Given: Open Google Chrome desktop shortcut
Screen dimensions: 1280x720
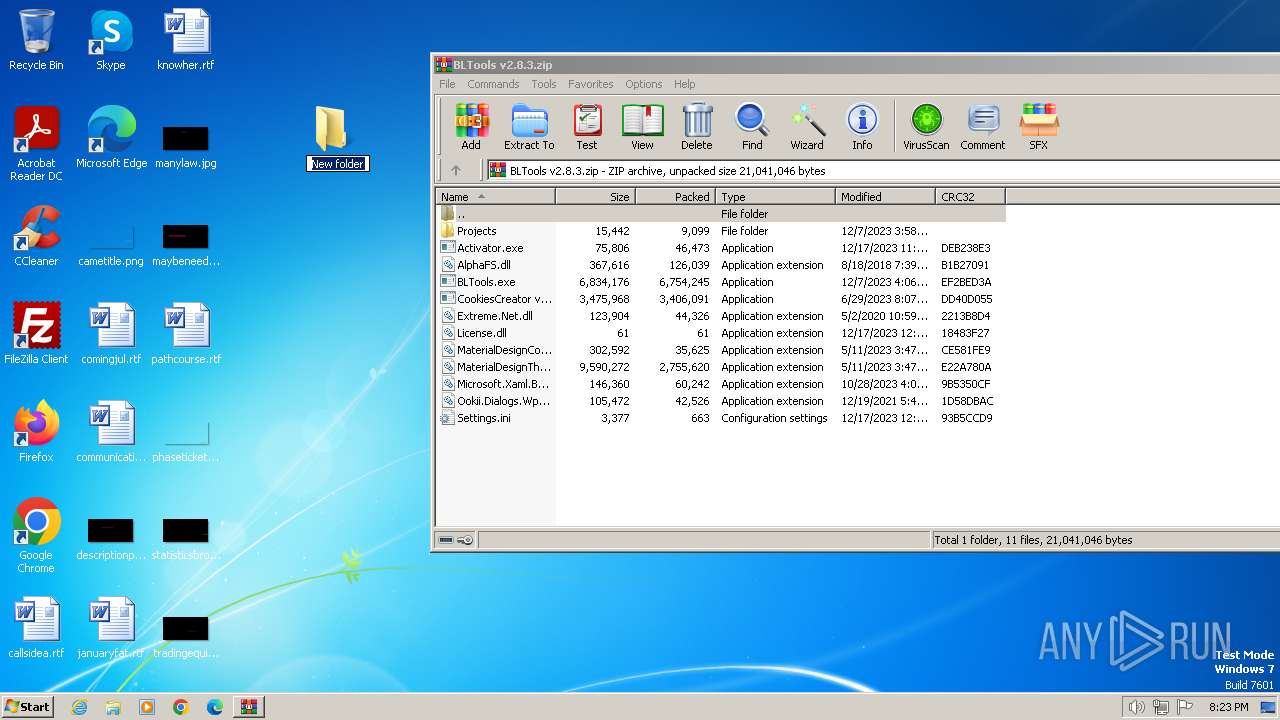Looking at the screenshot, I should point(36,537).
